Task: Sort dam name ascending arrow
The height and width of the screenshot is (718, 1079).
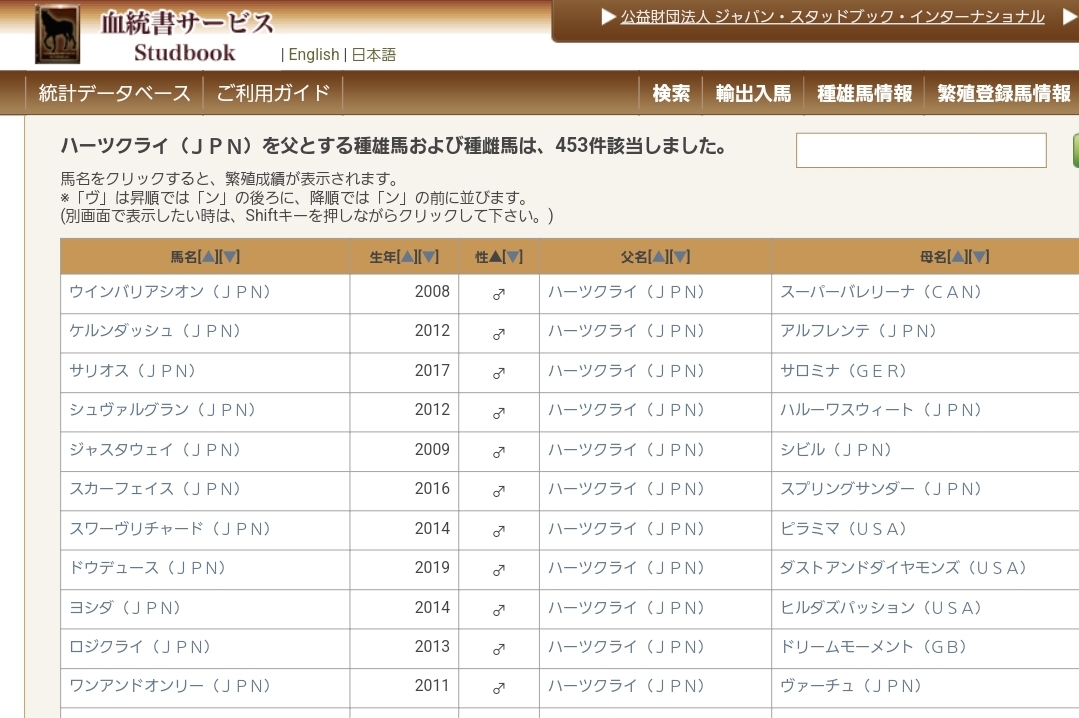Action: pos(958,257)
